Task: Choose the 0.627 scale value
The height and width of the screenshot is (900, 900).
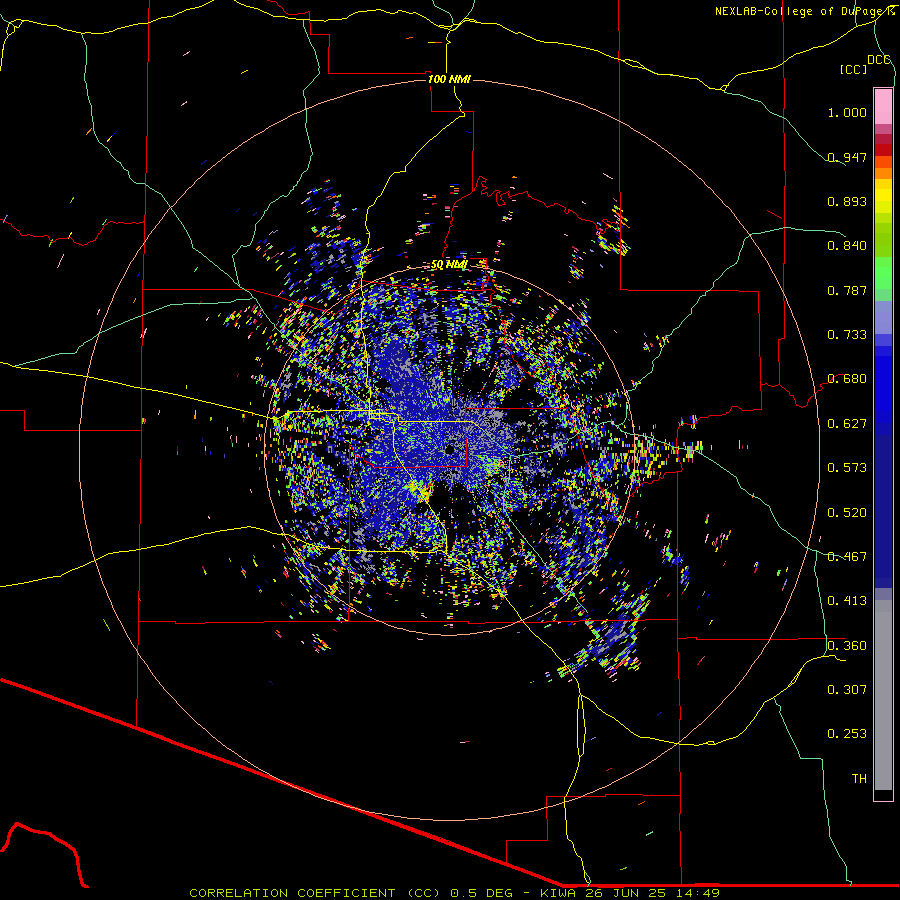Action: [x=847, y=424]
